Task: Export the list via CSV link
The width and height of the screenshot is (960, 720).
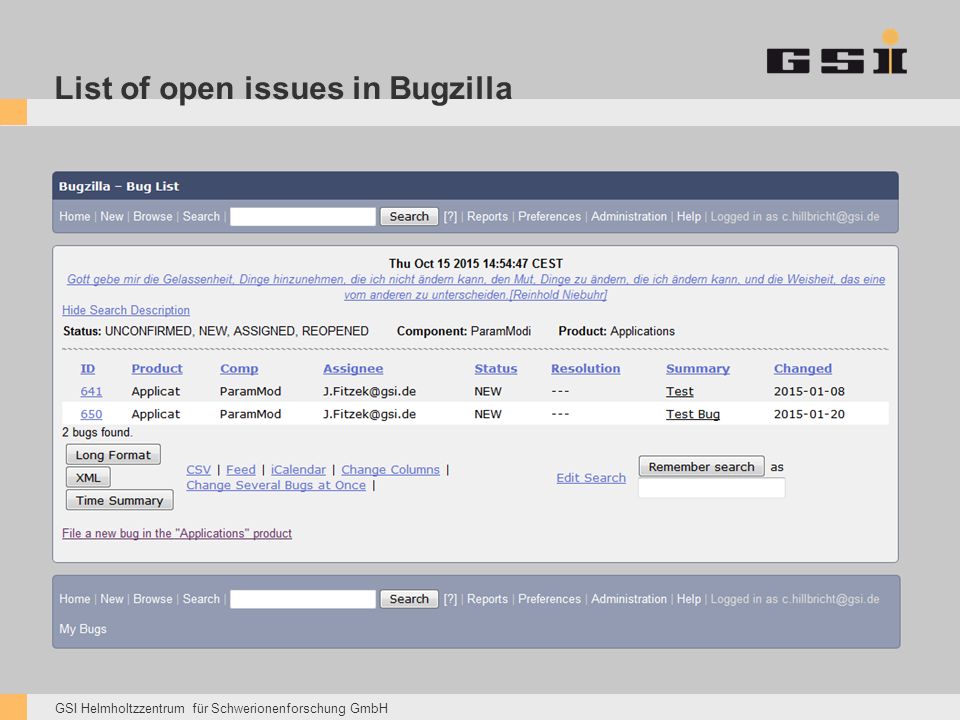Action: coord(198,470)
